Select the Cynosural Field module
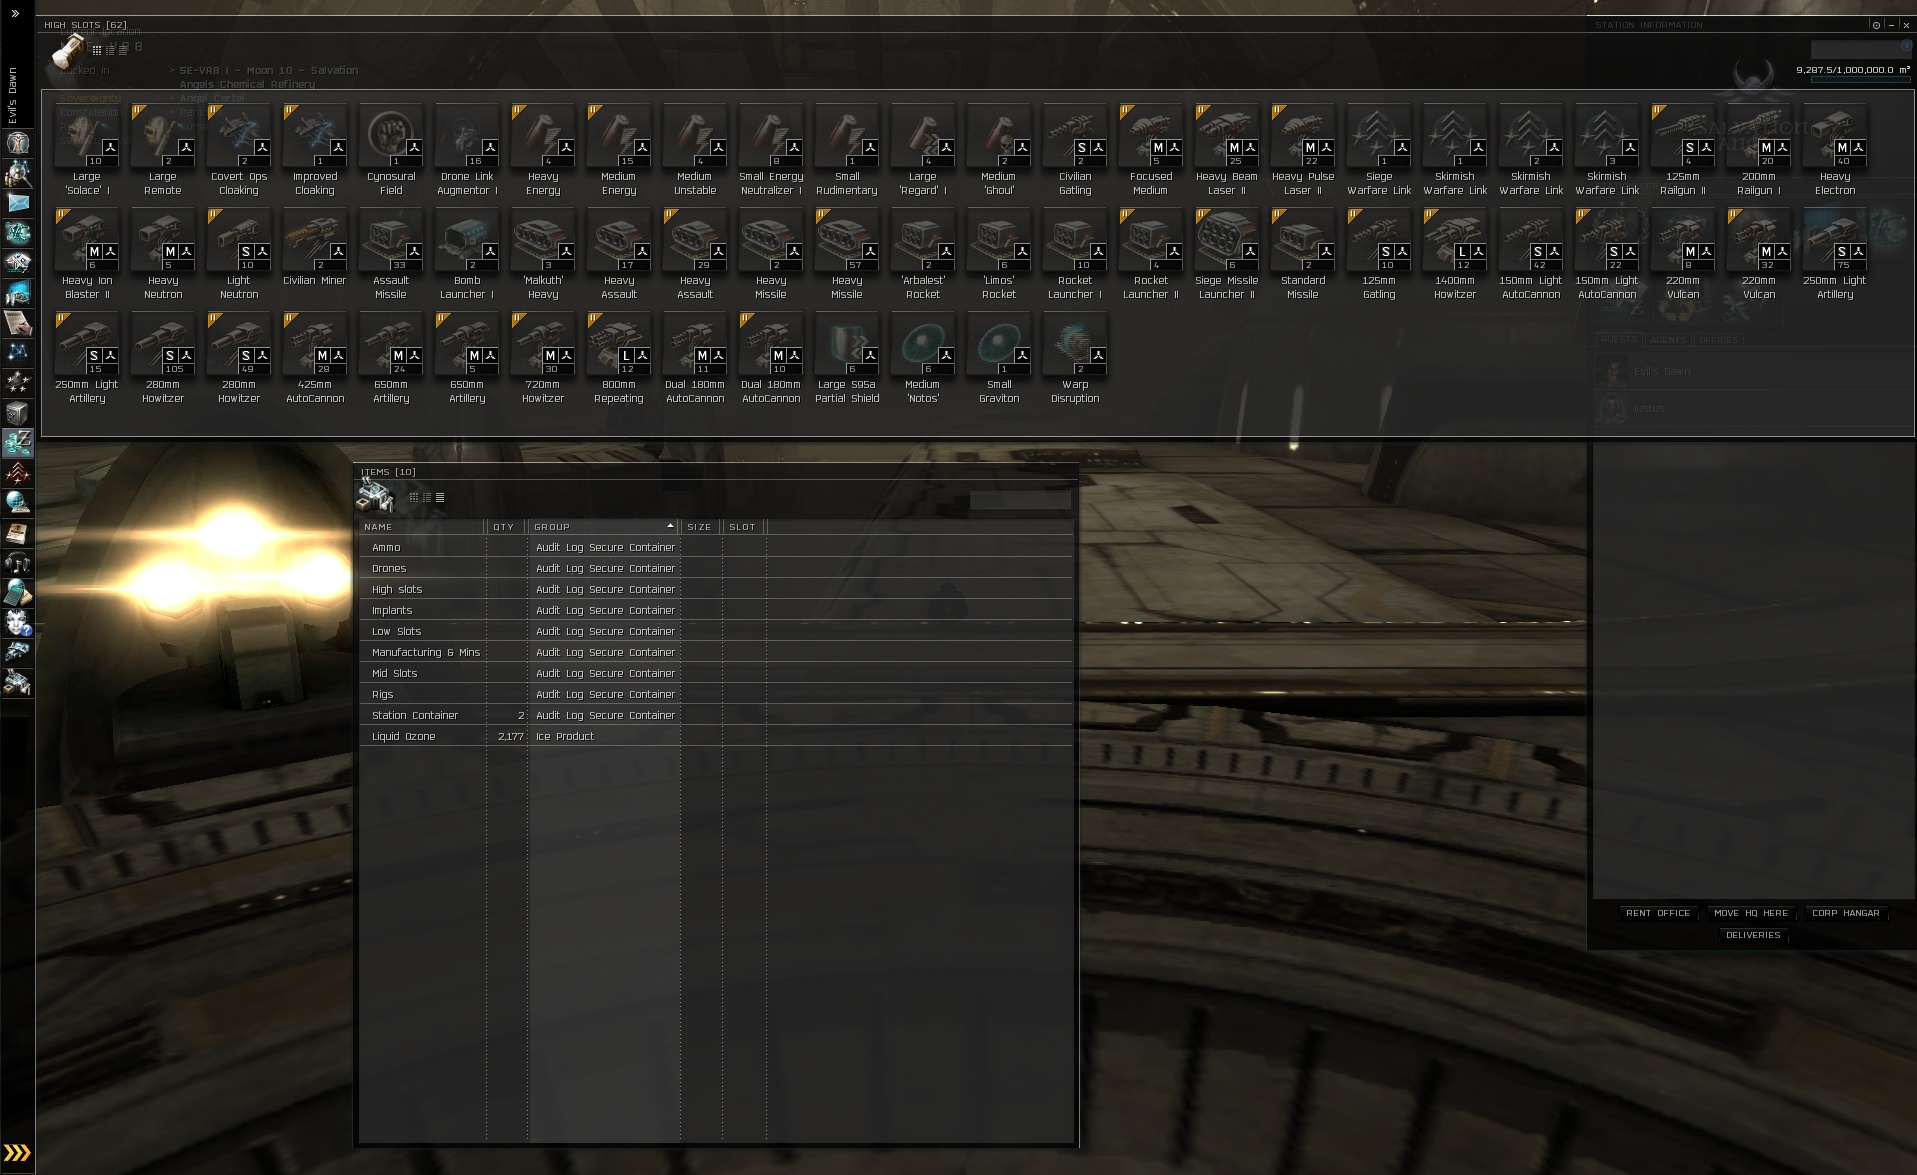The height and width of the screenshot is (1175, 1917). pyautogui.click(x=391, y=150)
